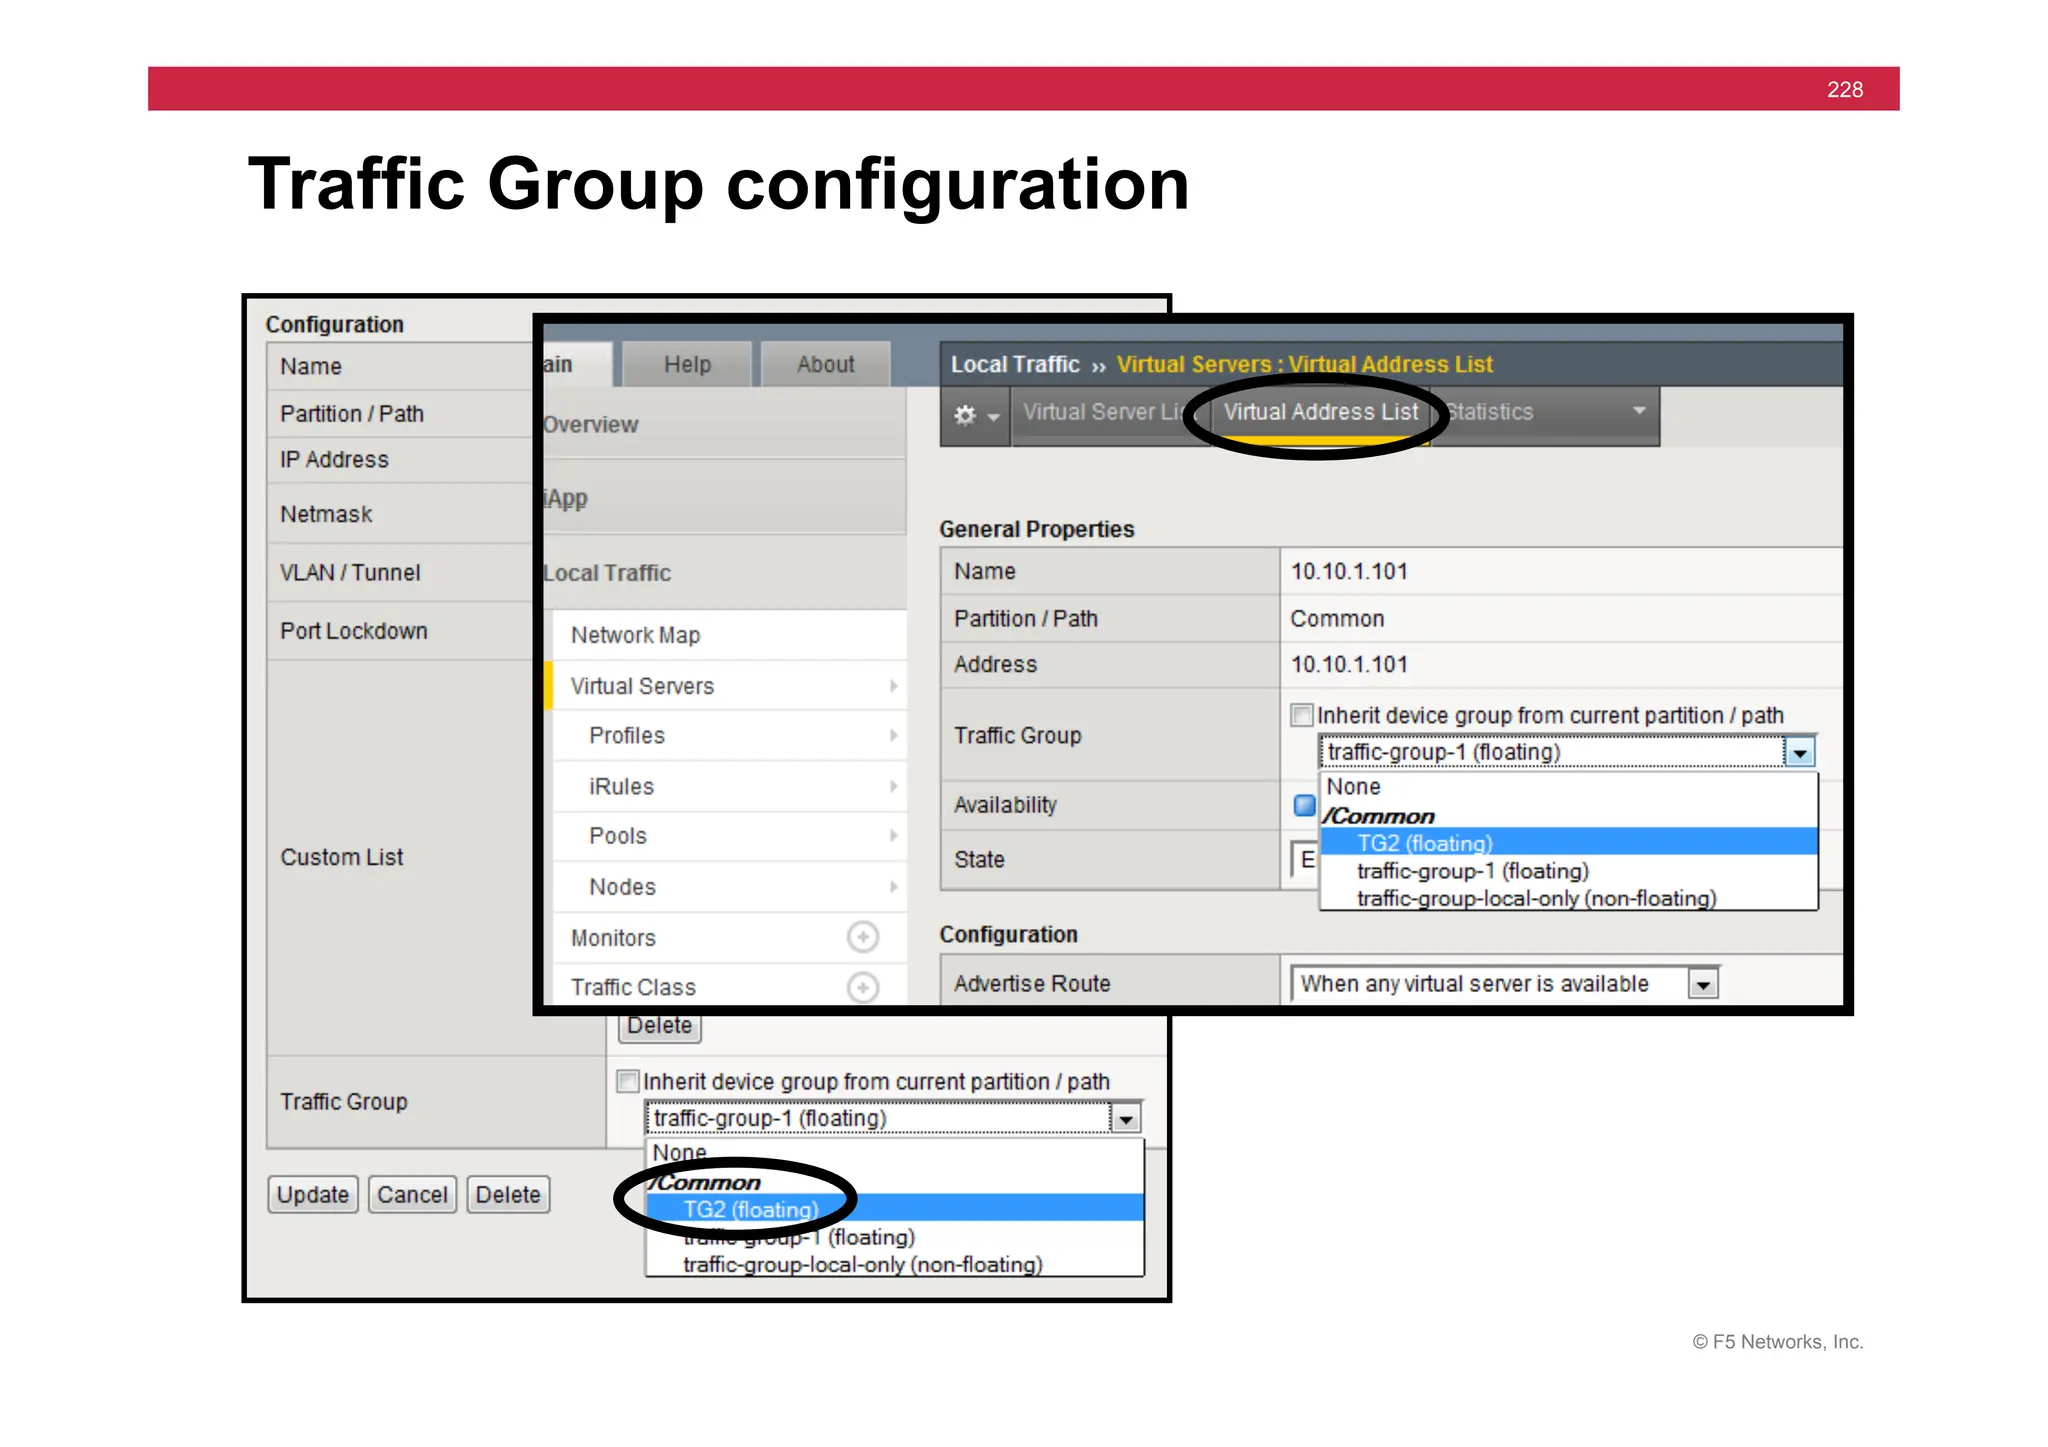Screen dimensions: 2048x1447
Task: Open the Virtual Address List tab
Action: point(1320,412)
